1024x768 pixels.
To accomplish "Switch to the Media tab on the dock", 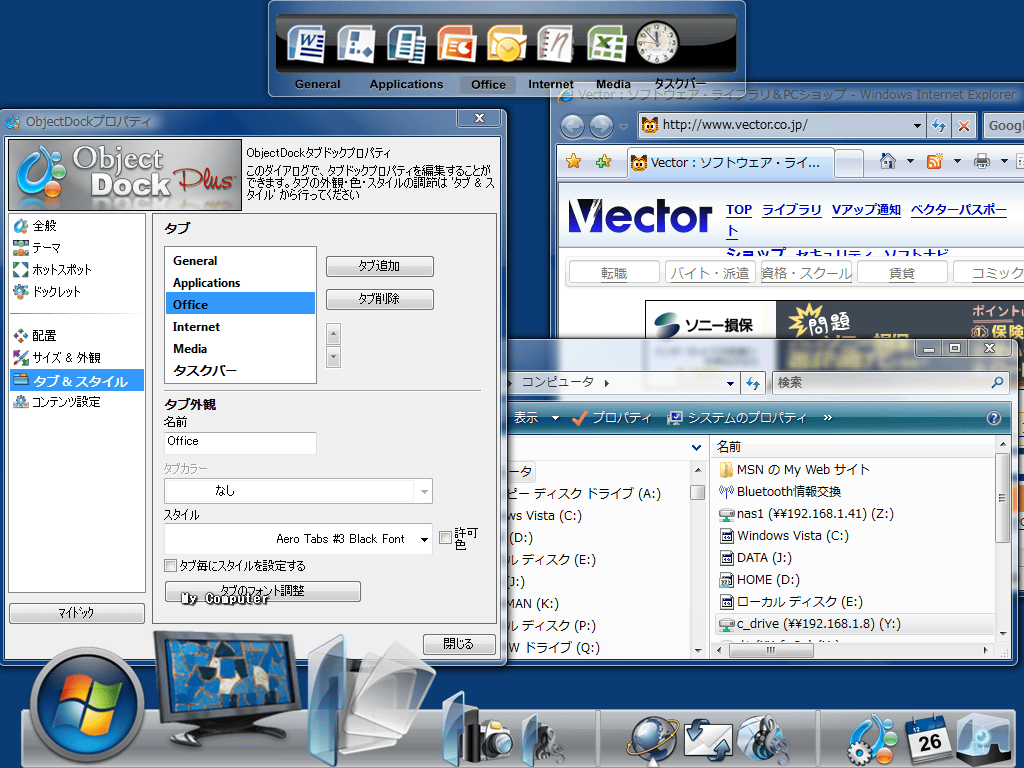I will [613, 84].
